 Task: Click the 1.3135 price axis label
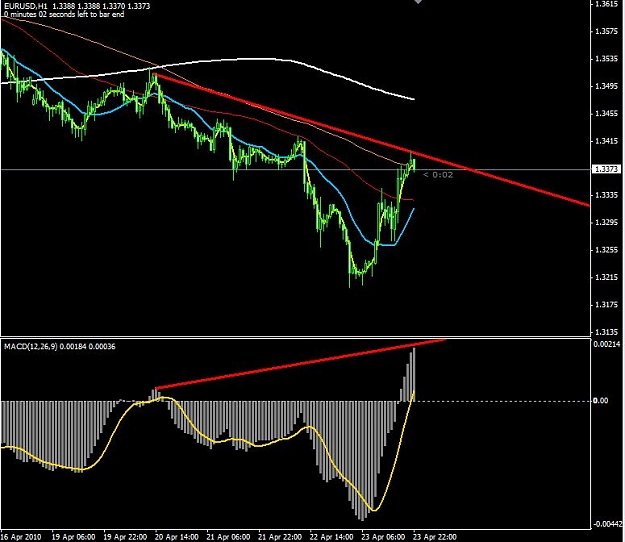606,332
